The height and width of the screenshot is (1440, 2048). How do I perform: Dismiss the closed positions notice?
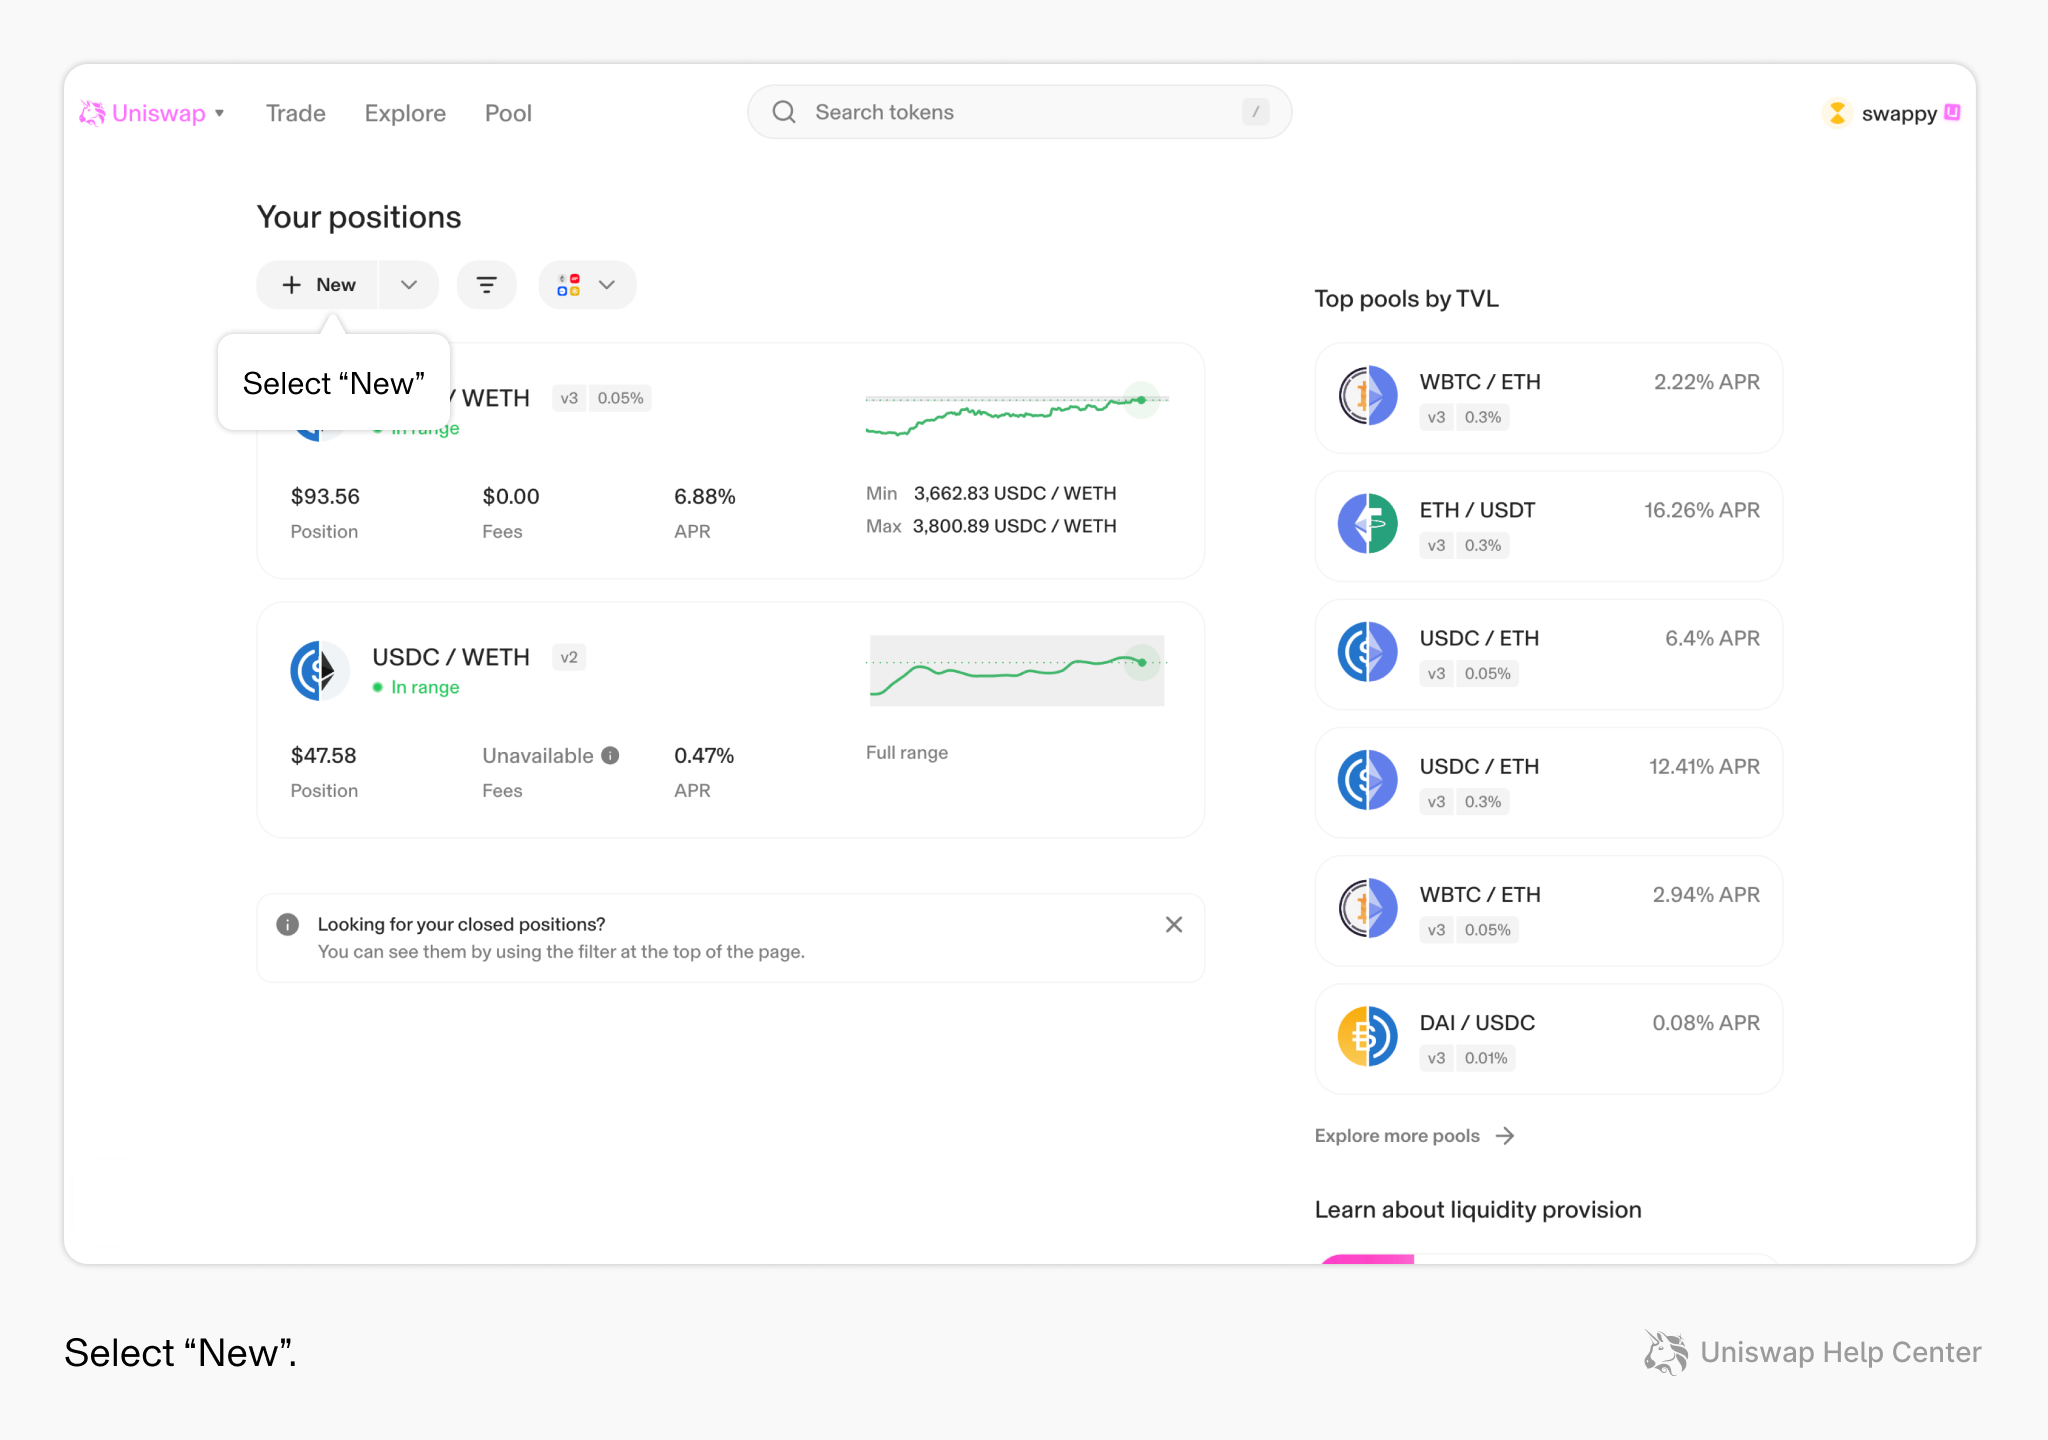coord(1174,925)
